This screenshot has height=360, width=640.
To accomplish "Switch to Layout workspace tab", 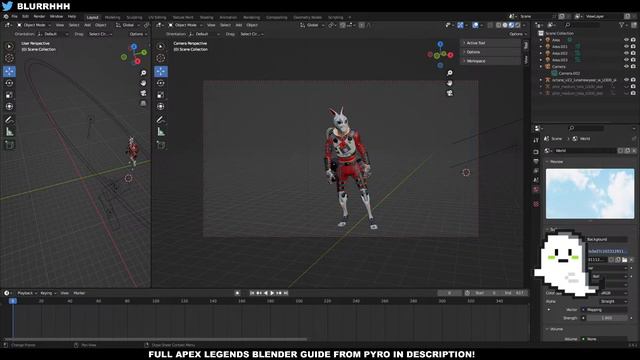I will 93,17.
